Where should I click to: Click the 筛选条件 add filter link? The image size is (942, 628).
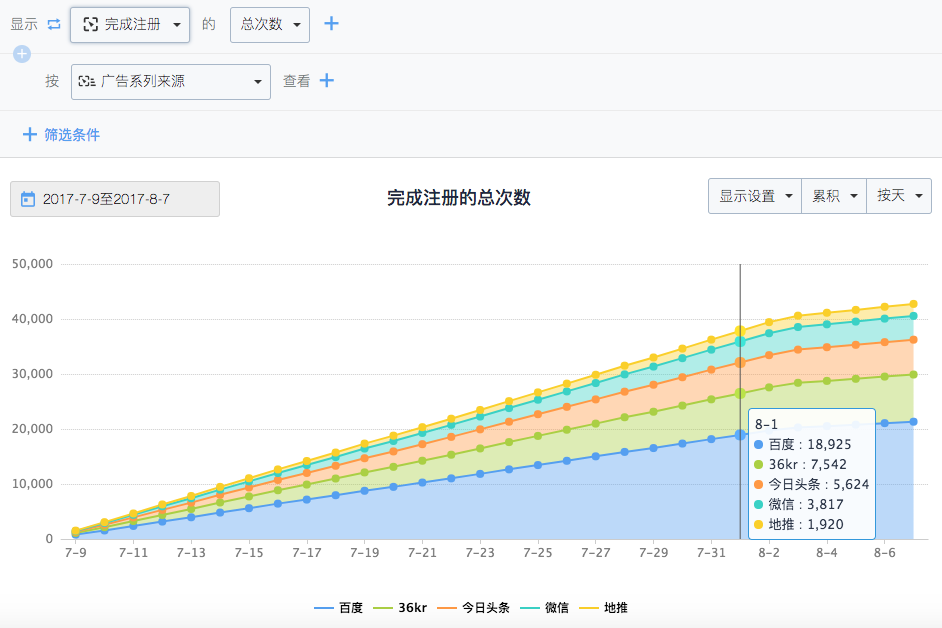click(x=71, y=134)
